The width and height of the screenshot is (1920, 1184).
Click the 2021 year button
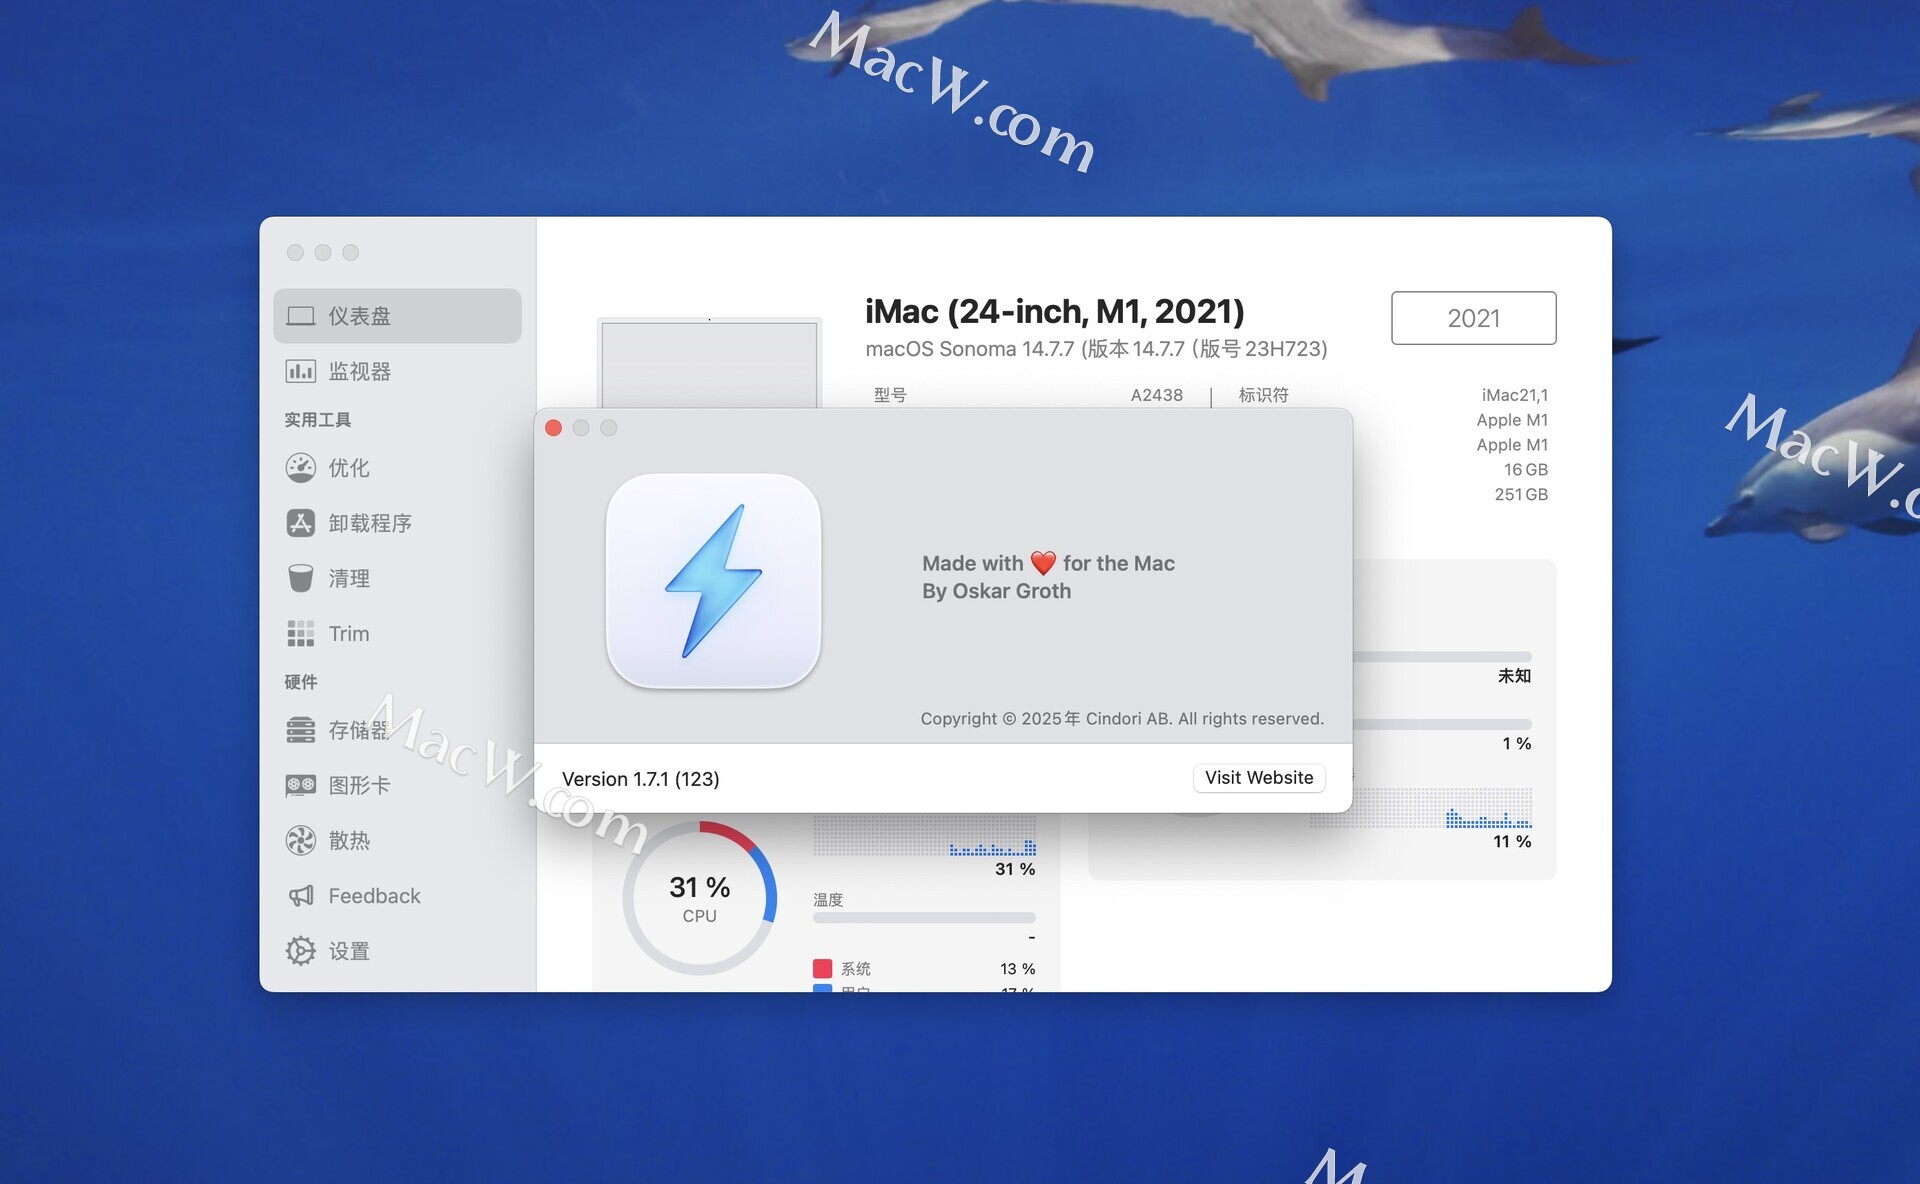click(1473, 318)
